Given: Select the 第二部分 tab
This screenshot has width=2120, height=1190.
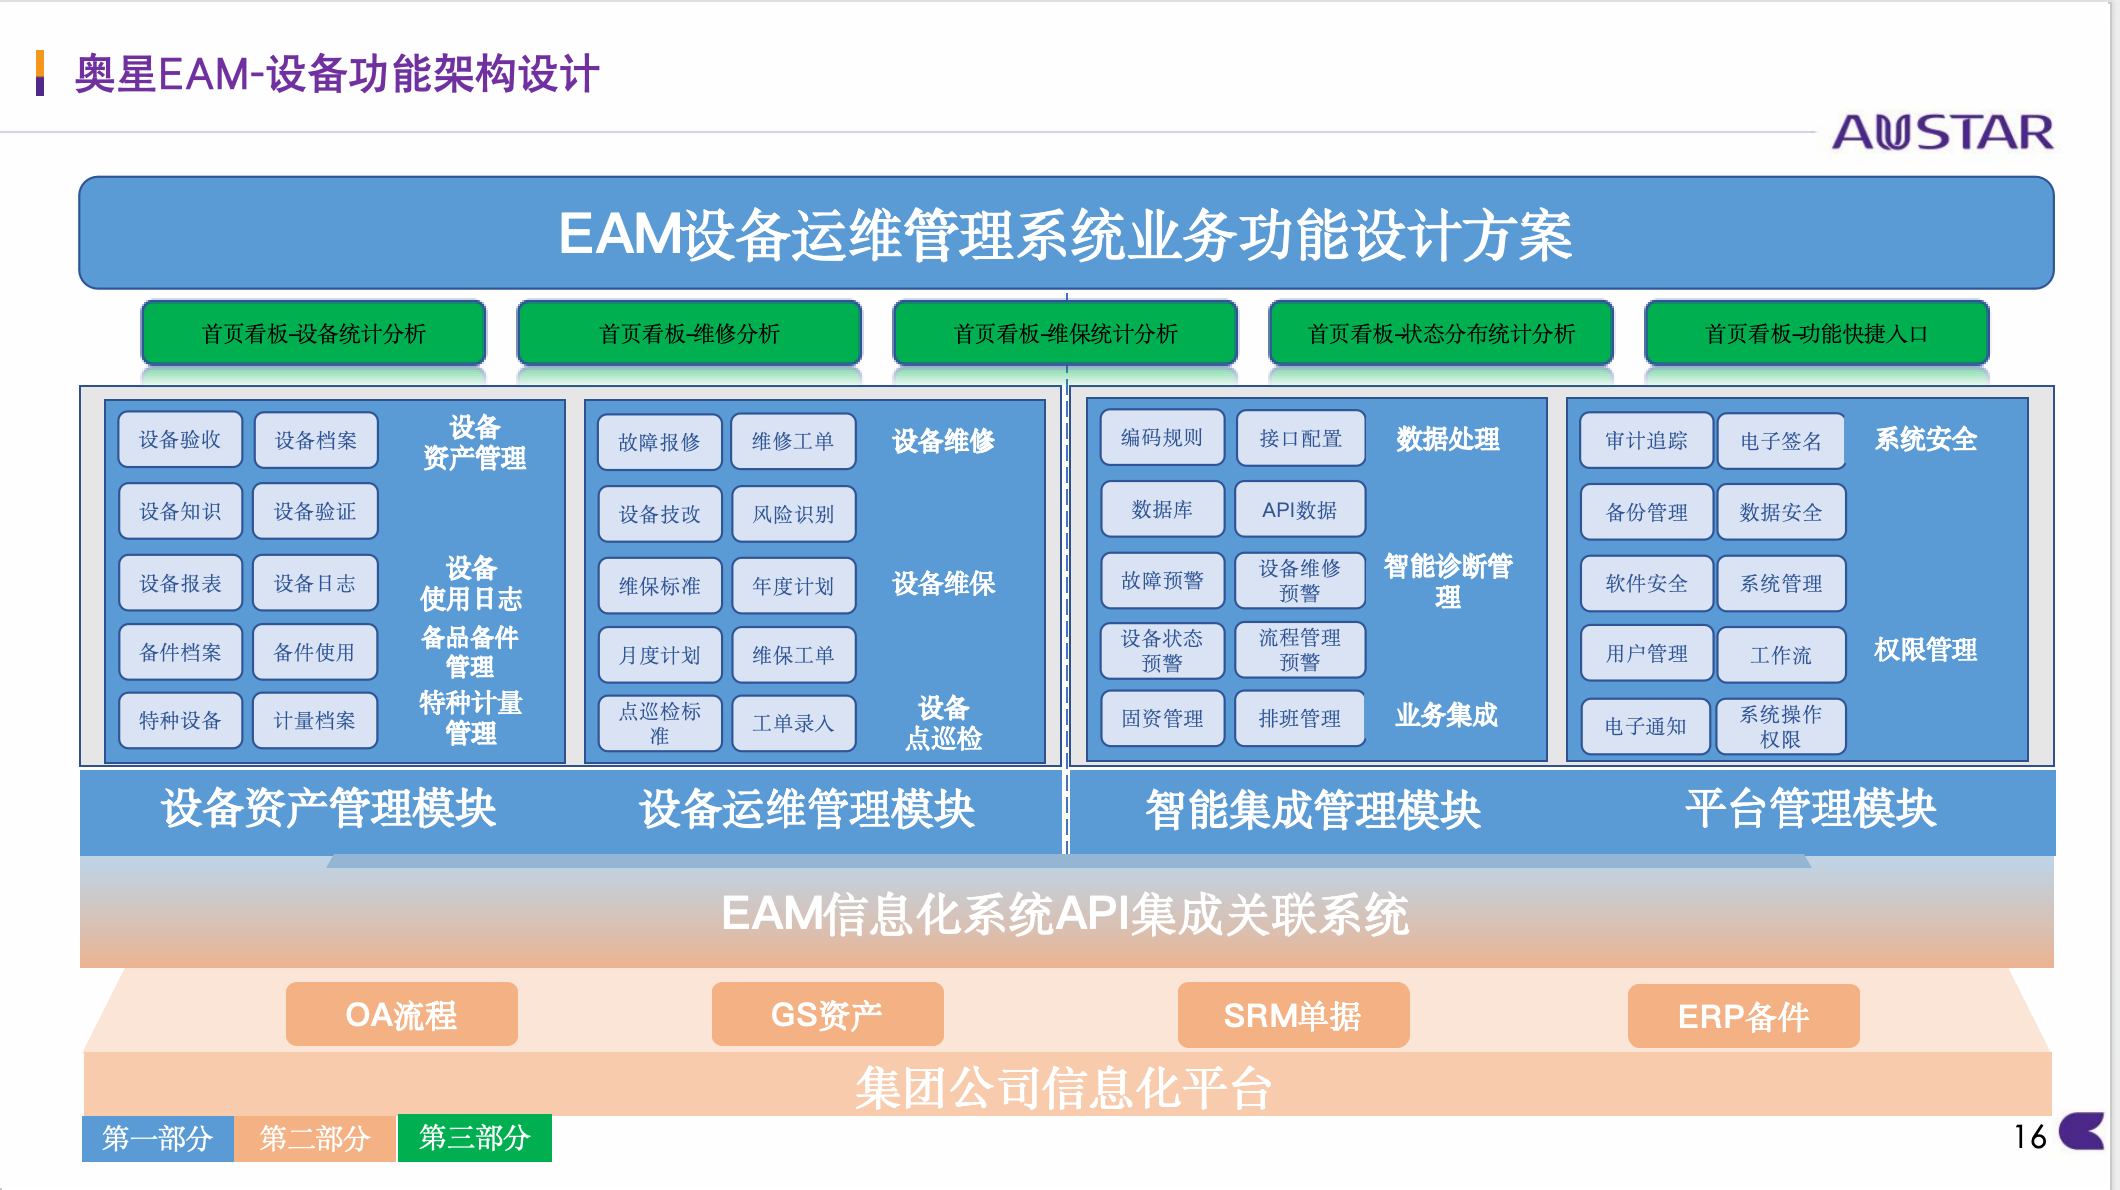Looking at the screenshot, I should point(315,1138).
